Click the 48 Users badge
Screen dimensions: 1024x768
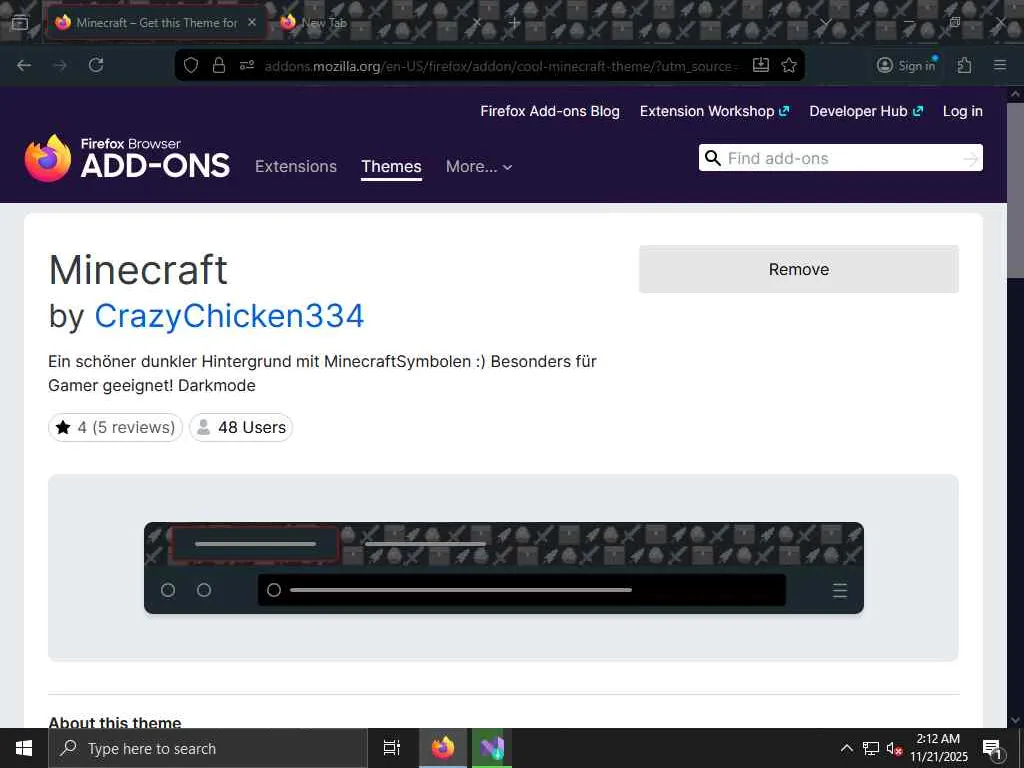pyautogui.click(x=241, y=427)
